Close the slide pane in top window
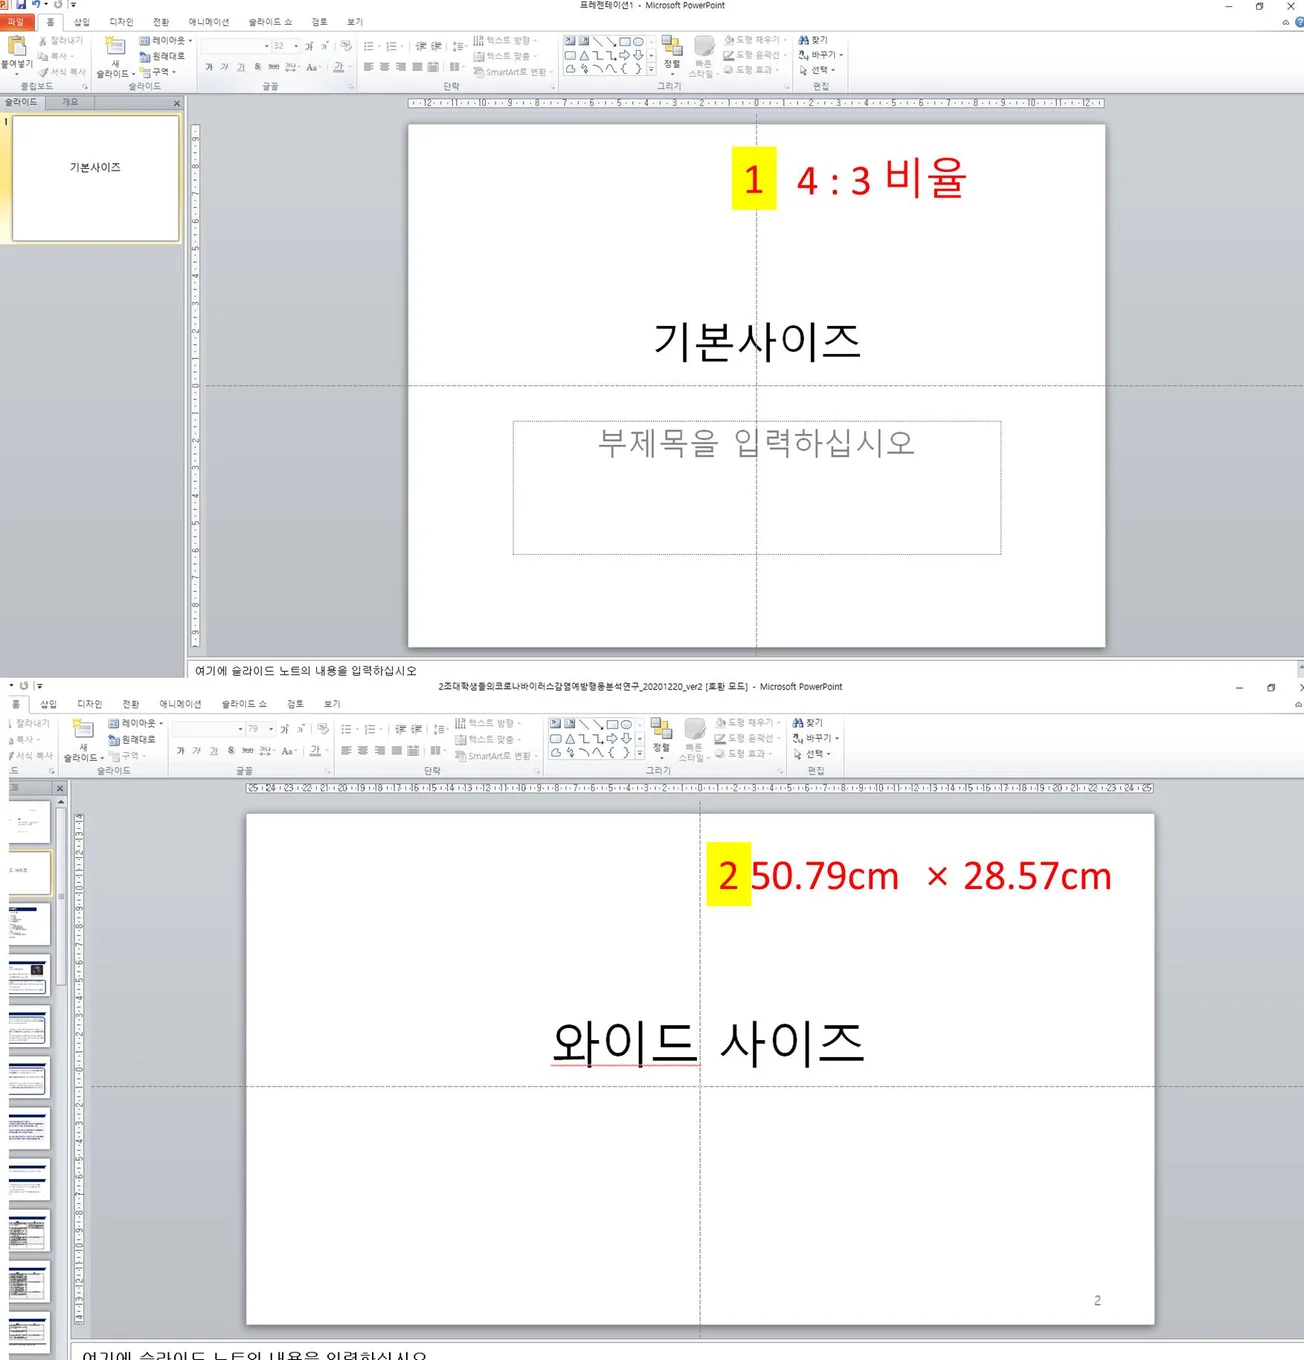The image size is (1304, 1360). 177,103
